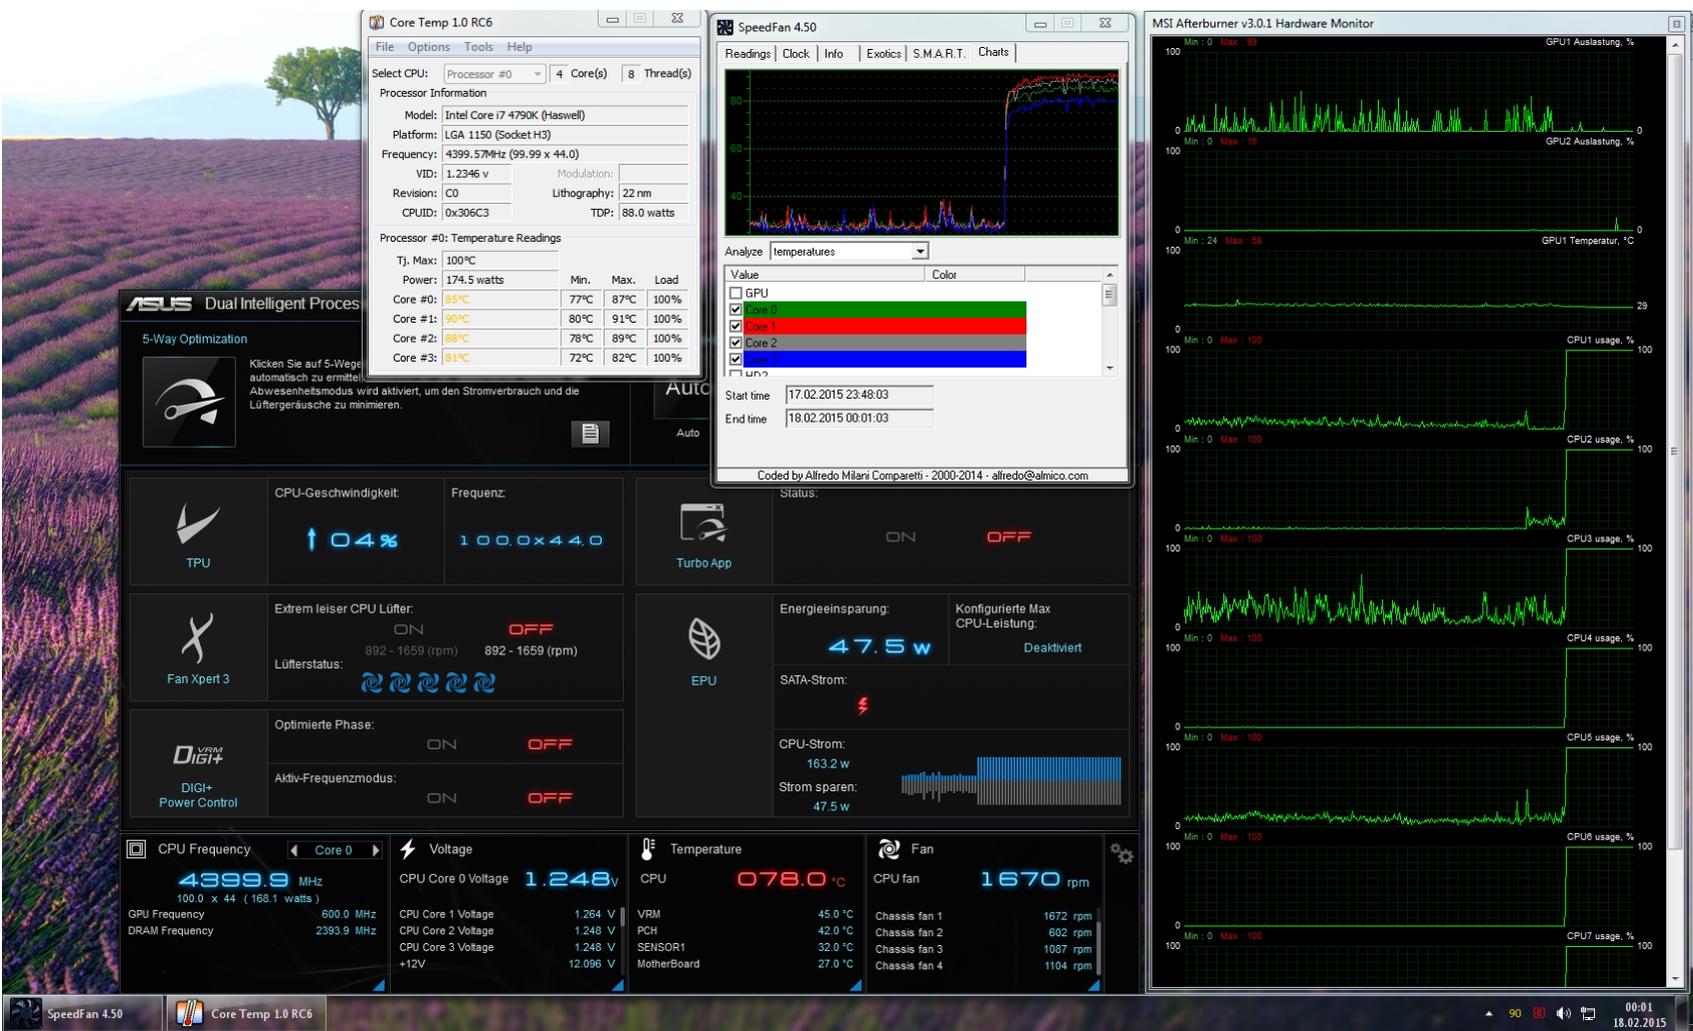Turn OFF Turbo App status
Image resolution: width=1693 pixels, height=1031 pixels.
tap(1009, 537)
